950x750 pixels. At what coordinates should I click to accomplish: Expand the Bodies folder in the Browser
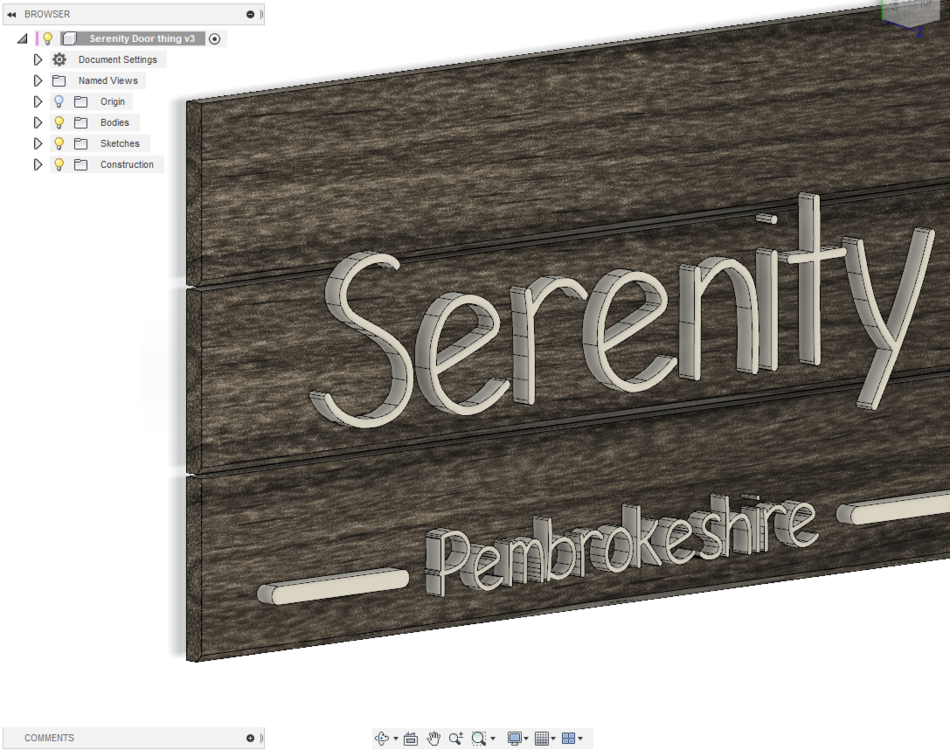pyautogui.click(x=37, y=122)
